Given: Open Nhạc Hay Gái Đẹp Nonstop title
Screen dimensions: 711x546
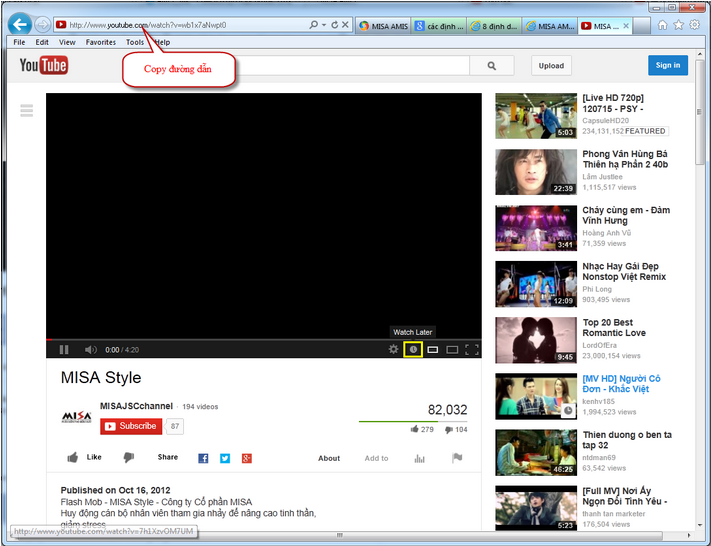Looking at the screenshot, I should (x=624, y=271).
